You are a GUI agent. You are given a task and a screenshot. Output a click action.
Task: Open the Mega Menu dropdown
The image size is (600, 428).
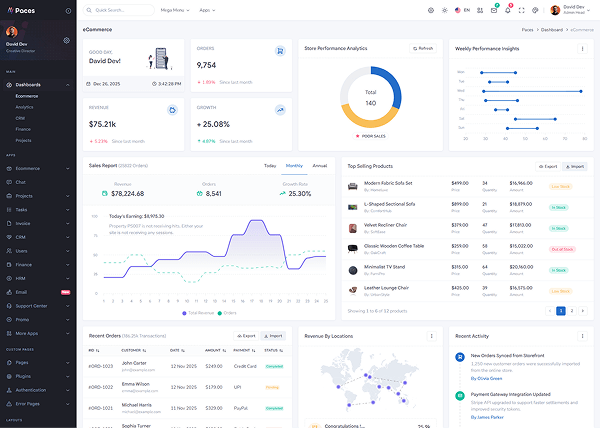click(x=174, y=10)
